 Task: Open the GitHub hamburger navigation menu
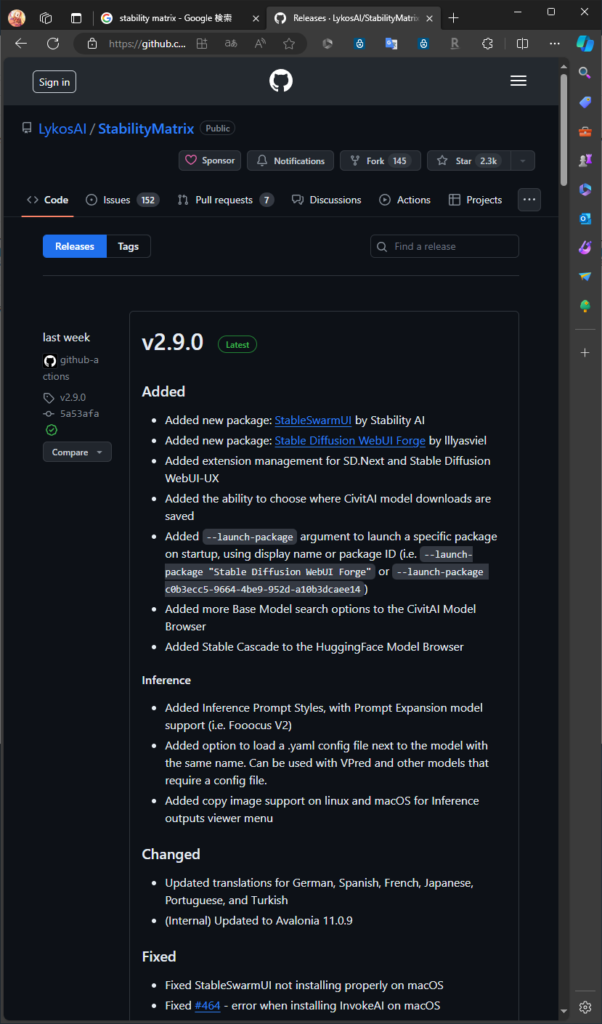point(518,81)
